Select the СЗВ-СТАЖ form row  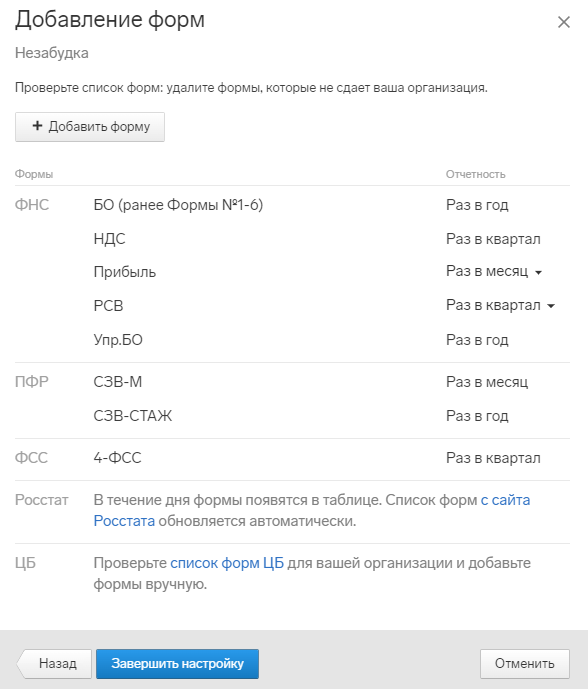[x=292, y=416]
